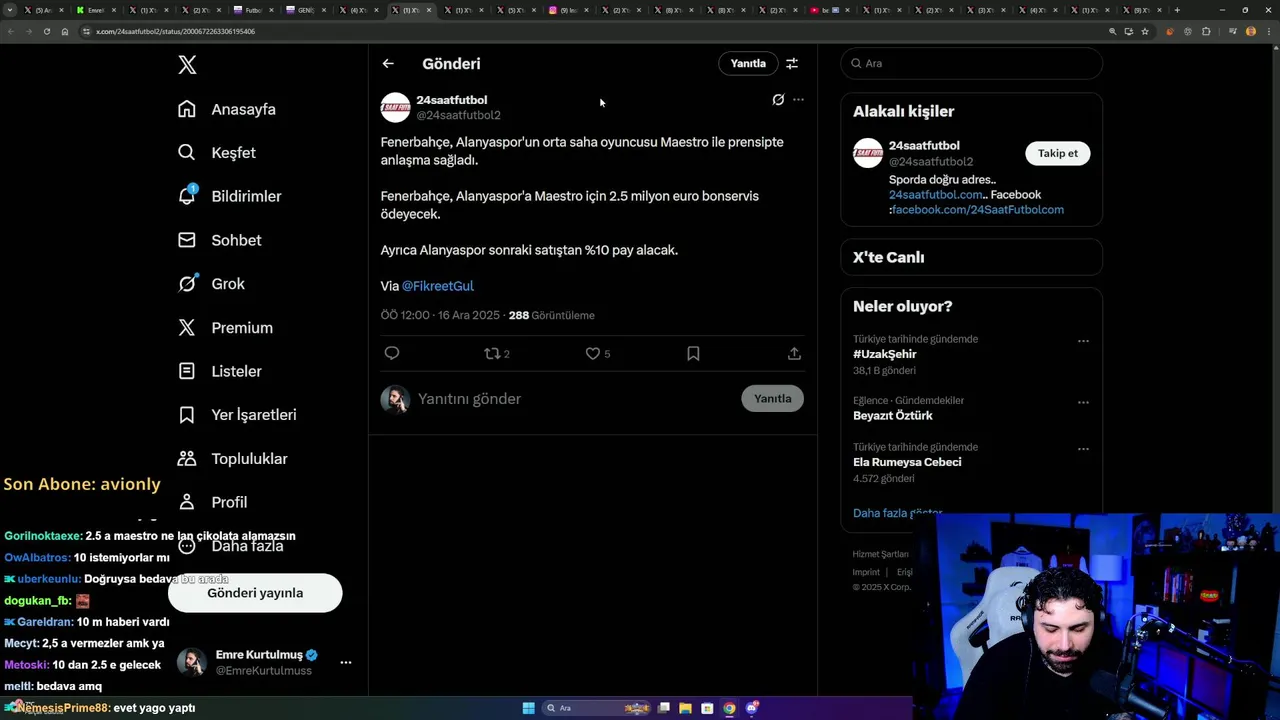Screen dimensions: 1280x720
Task: Open Listeler lists
Action: pyautogui.click(x=219, y=371)
